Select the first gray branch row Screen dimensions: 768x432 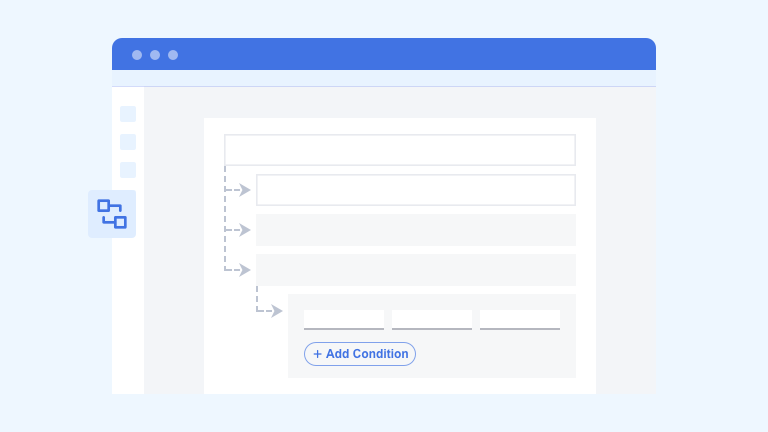tap(416, 230)
